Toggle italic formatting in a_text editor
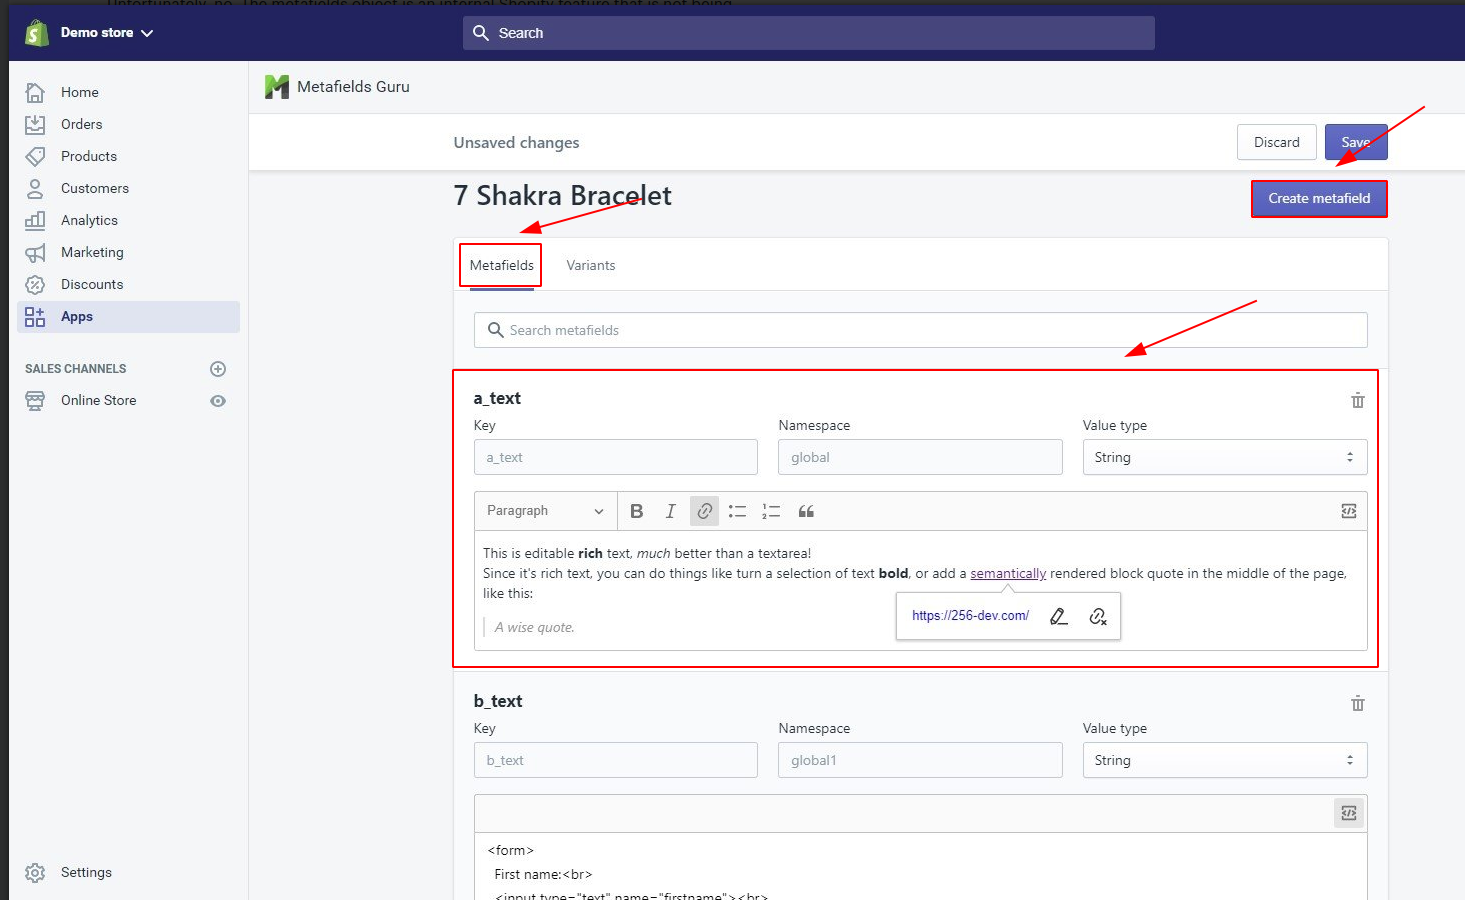Image resolution: width=1465 pixels, height=900 pixels. [671, 511]
